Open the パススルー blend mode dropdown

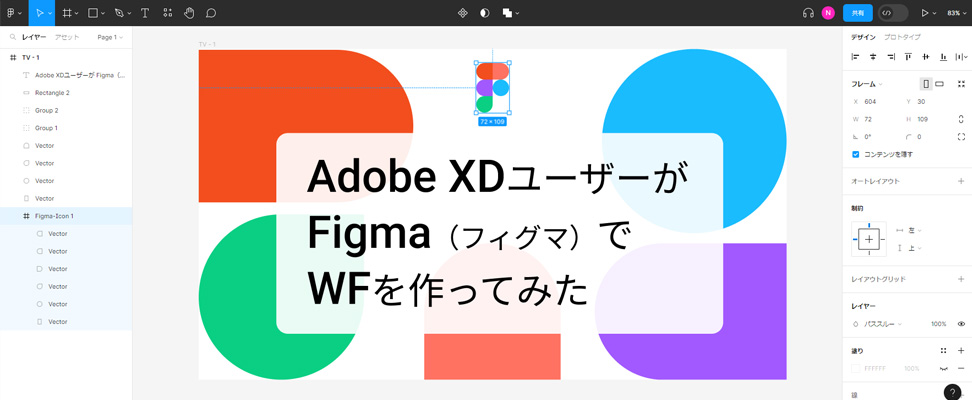883,324
